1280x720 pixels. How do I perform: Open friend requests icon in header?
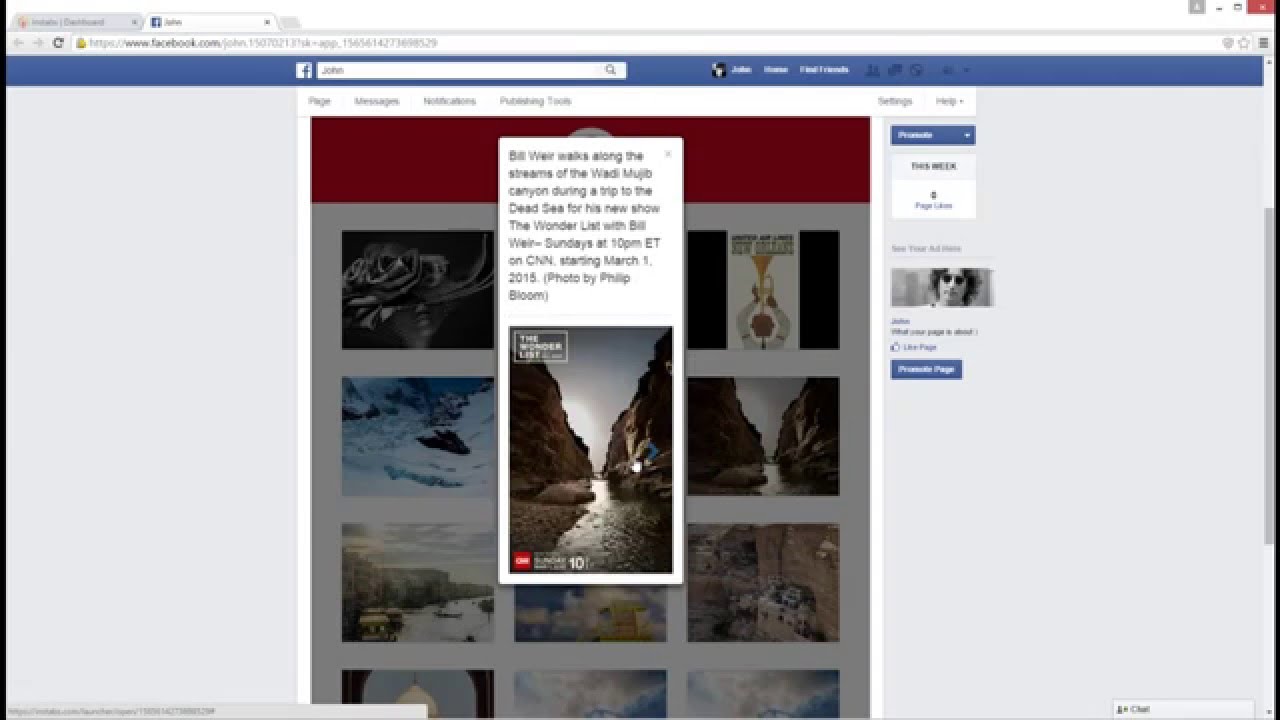872,70
